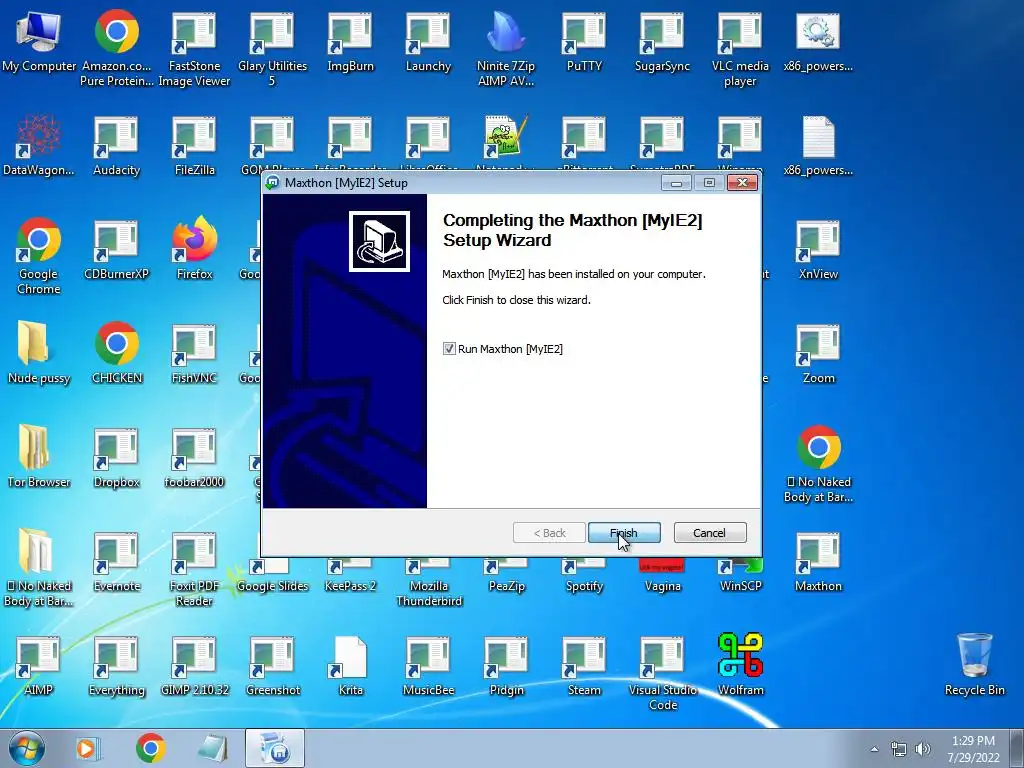Select Glary Utilities 5 shortcut
Screen dimensions: 1024x768
(272, 50)
